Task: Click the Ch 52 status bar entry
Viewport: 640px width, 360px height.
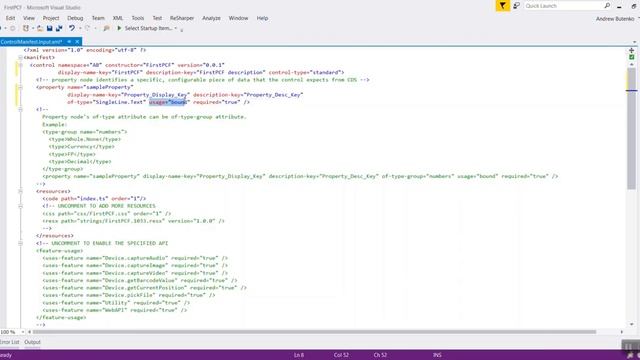Action: click(380, 355)
